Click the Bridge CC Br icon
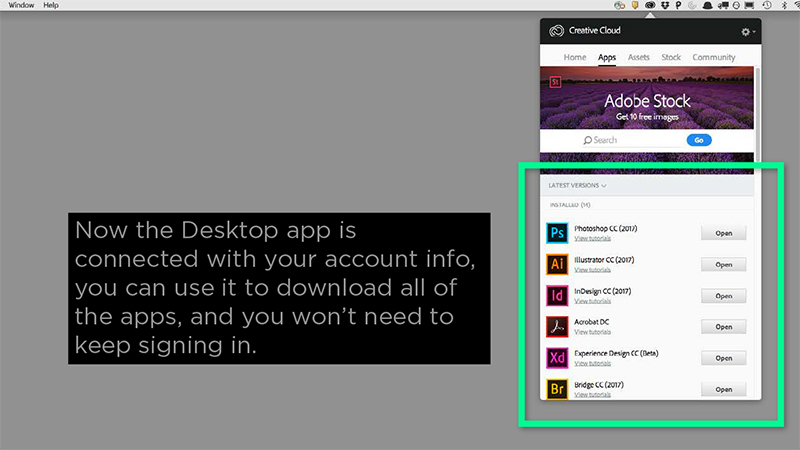Viewport: 800px width, 450px height. tap(557, 389)
